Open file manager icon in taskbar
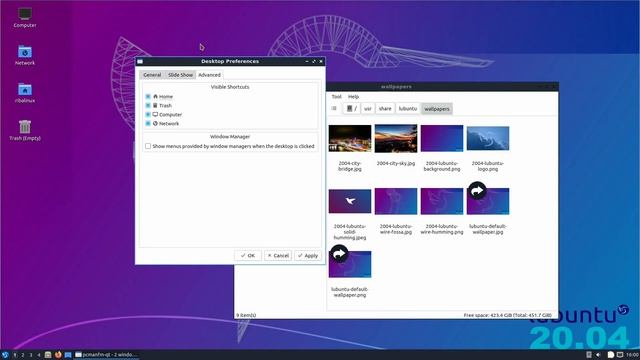Image resolution: width=640 pixels, height=360 pixels. [48, 355]
